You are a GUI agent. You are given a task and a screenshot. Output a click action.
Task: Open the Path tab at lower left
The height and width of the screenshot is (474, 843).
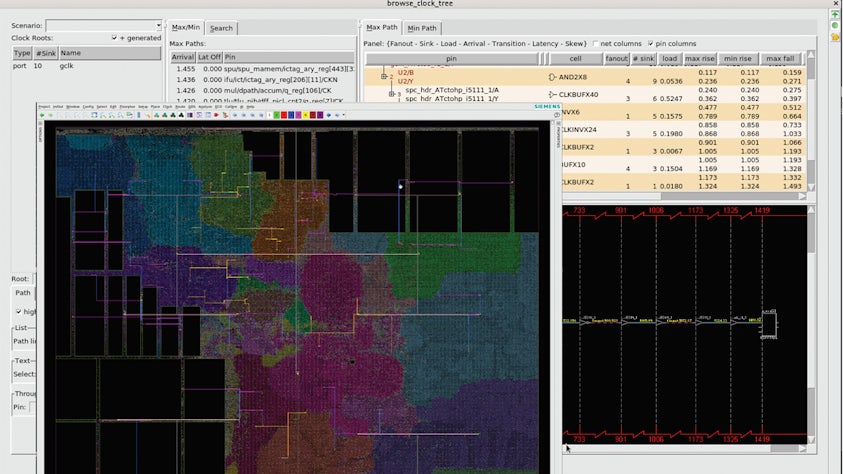click(23, 293)
